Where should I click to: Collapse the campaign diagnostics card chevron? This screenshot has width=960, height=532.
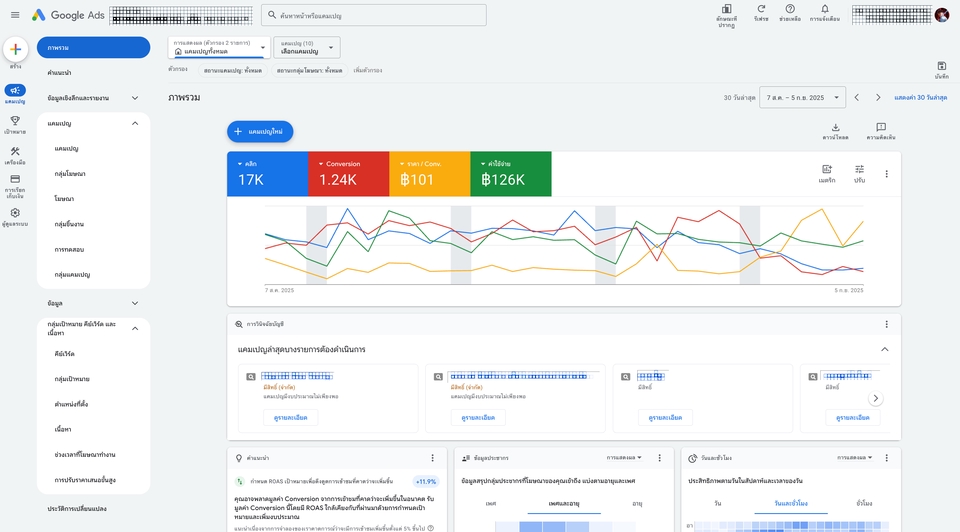point(884,350)
